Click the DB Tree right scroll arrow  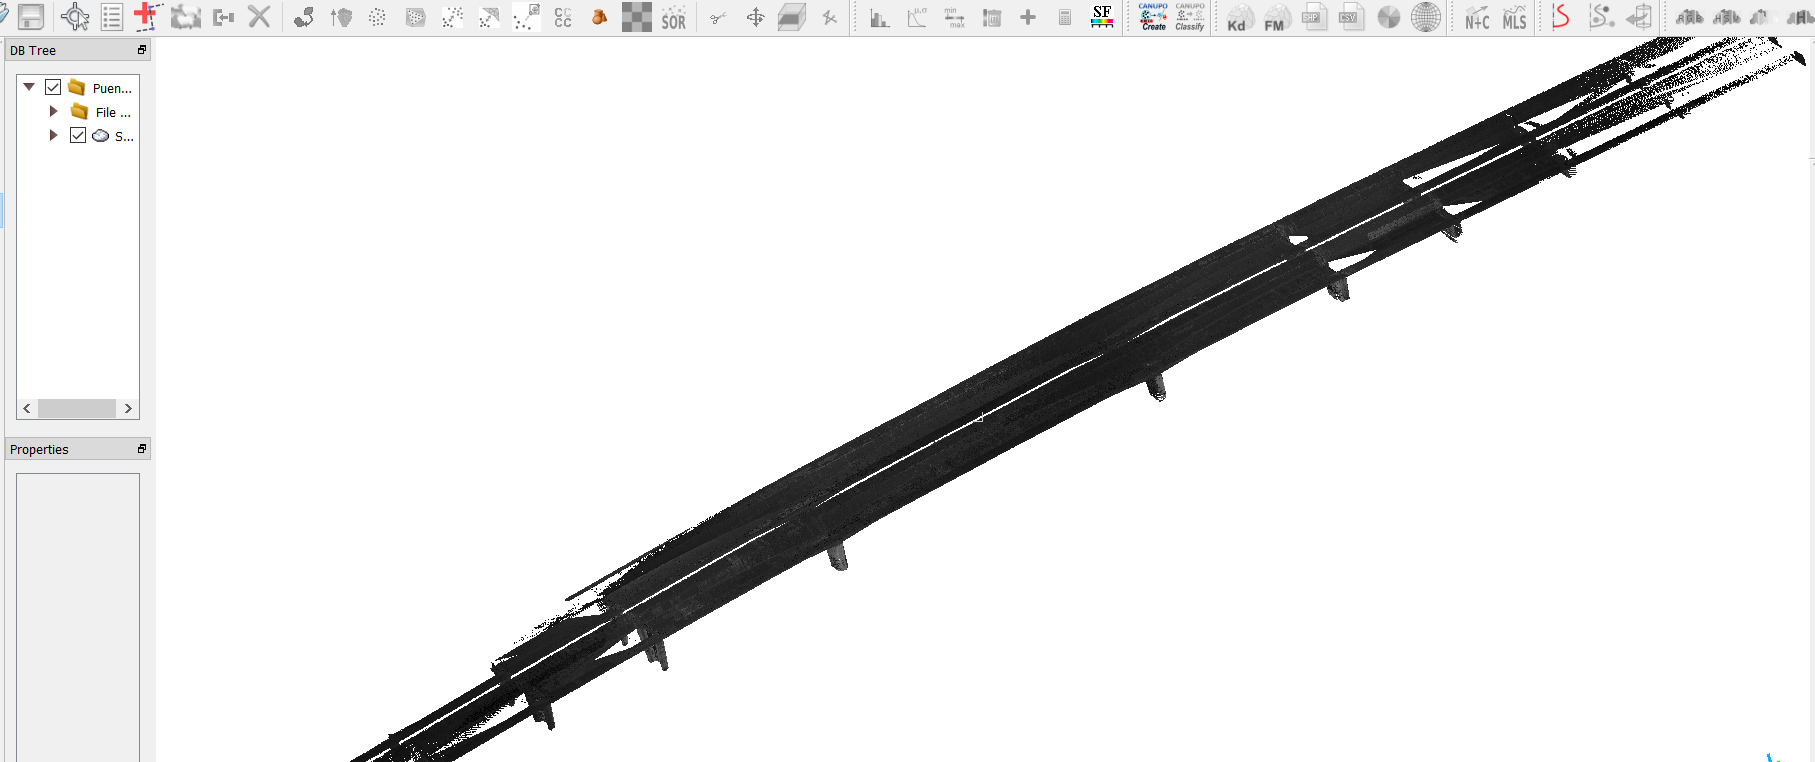[x=128, y=408]
